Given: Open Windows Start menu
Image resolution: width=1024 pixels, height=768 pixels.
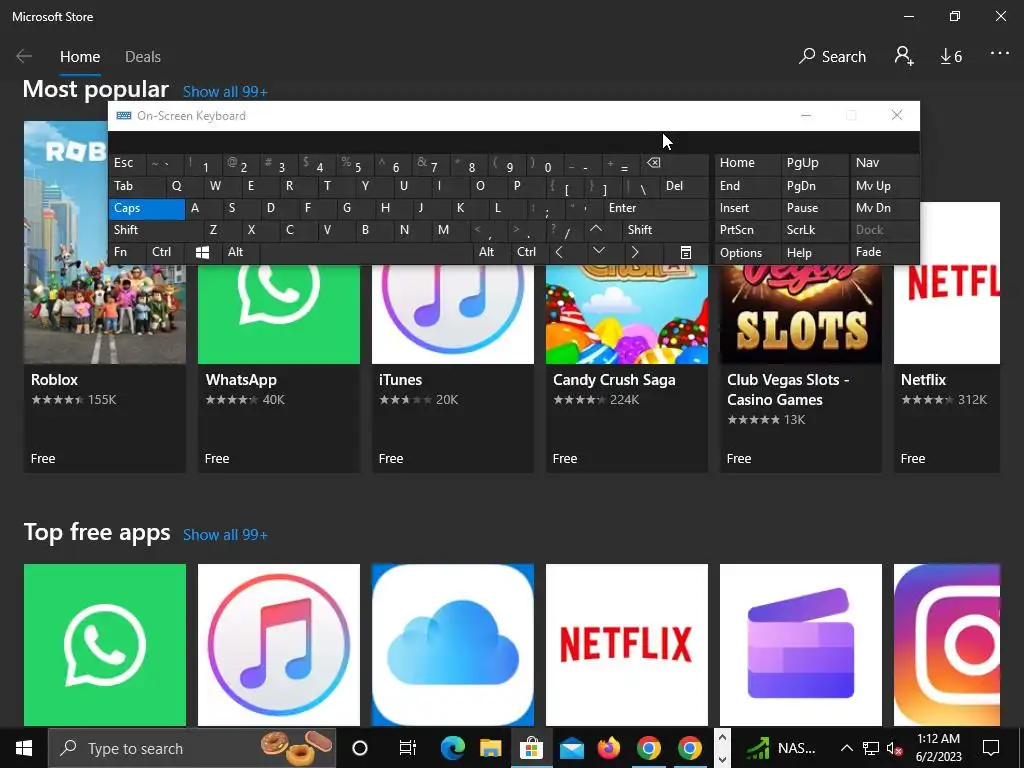Looking at the screenshot, I should click(24, 748).
